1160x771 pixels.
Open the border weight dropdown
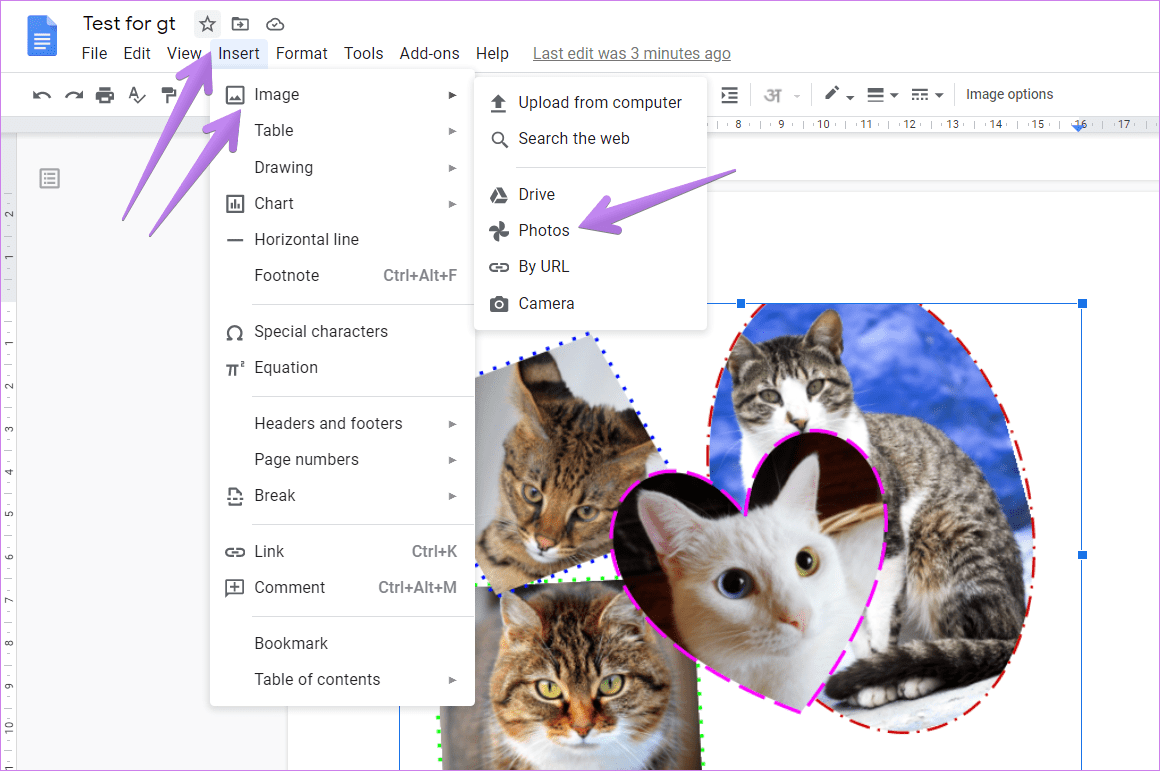click(x=883, y=95)
